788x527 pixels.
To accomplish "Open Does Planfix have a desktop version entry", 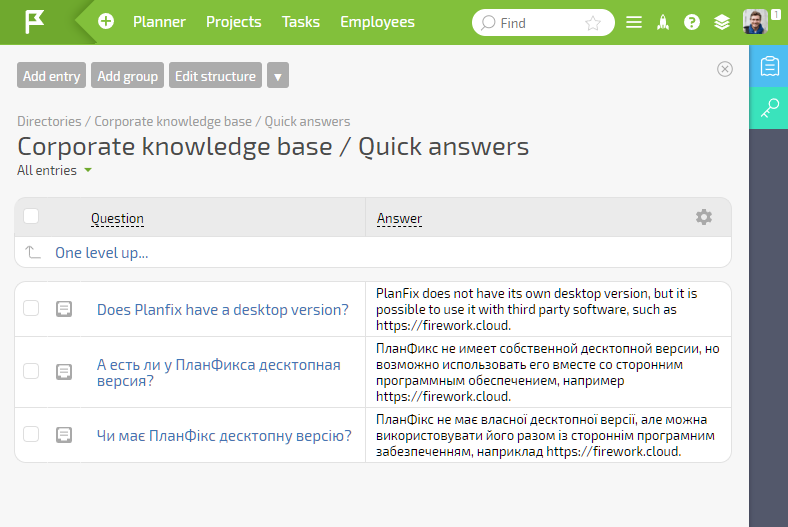I will coord(223,309).
